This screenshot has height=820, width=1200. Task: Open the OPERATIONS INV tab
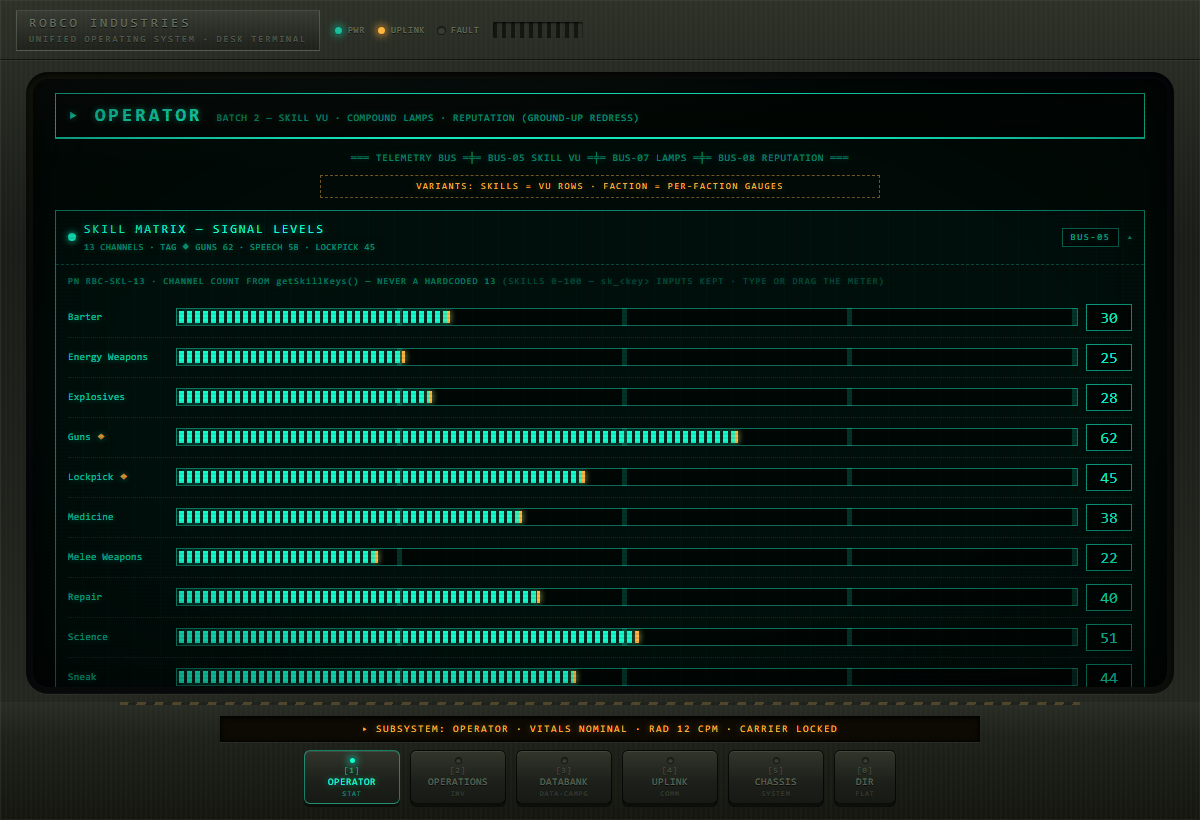click(458, 777)
